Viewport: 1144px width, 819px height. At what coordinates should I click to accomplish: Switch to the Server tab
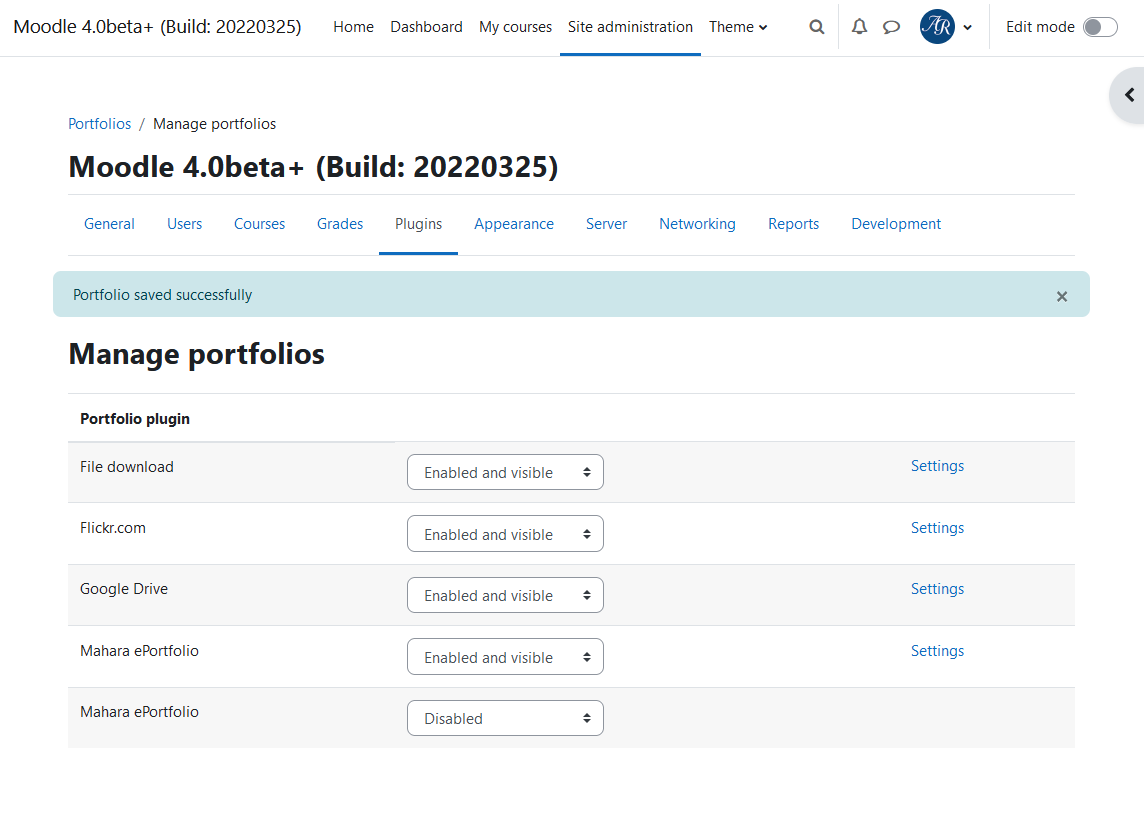tap(606, 224)
